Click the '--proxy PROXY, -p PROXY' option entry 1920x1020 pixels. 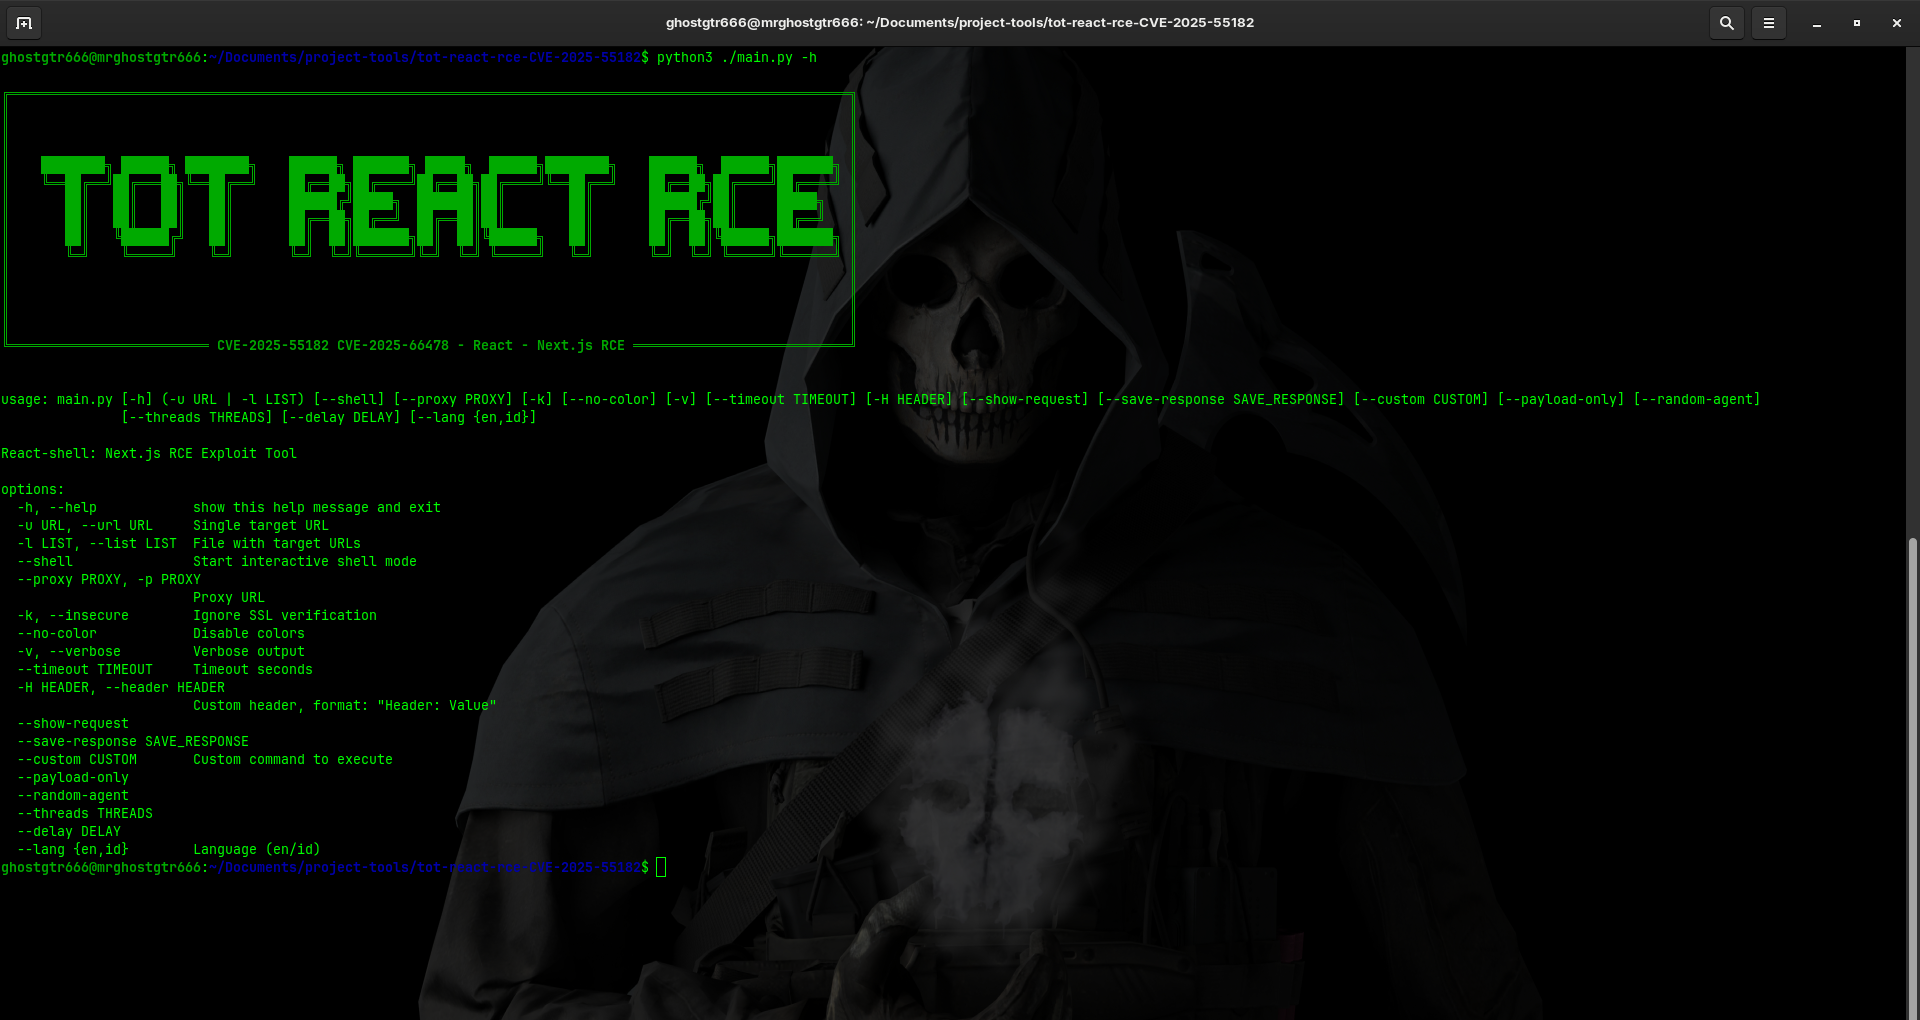[109, 580]
